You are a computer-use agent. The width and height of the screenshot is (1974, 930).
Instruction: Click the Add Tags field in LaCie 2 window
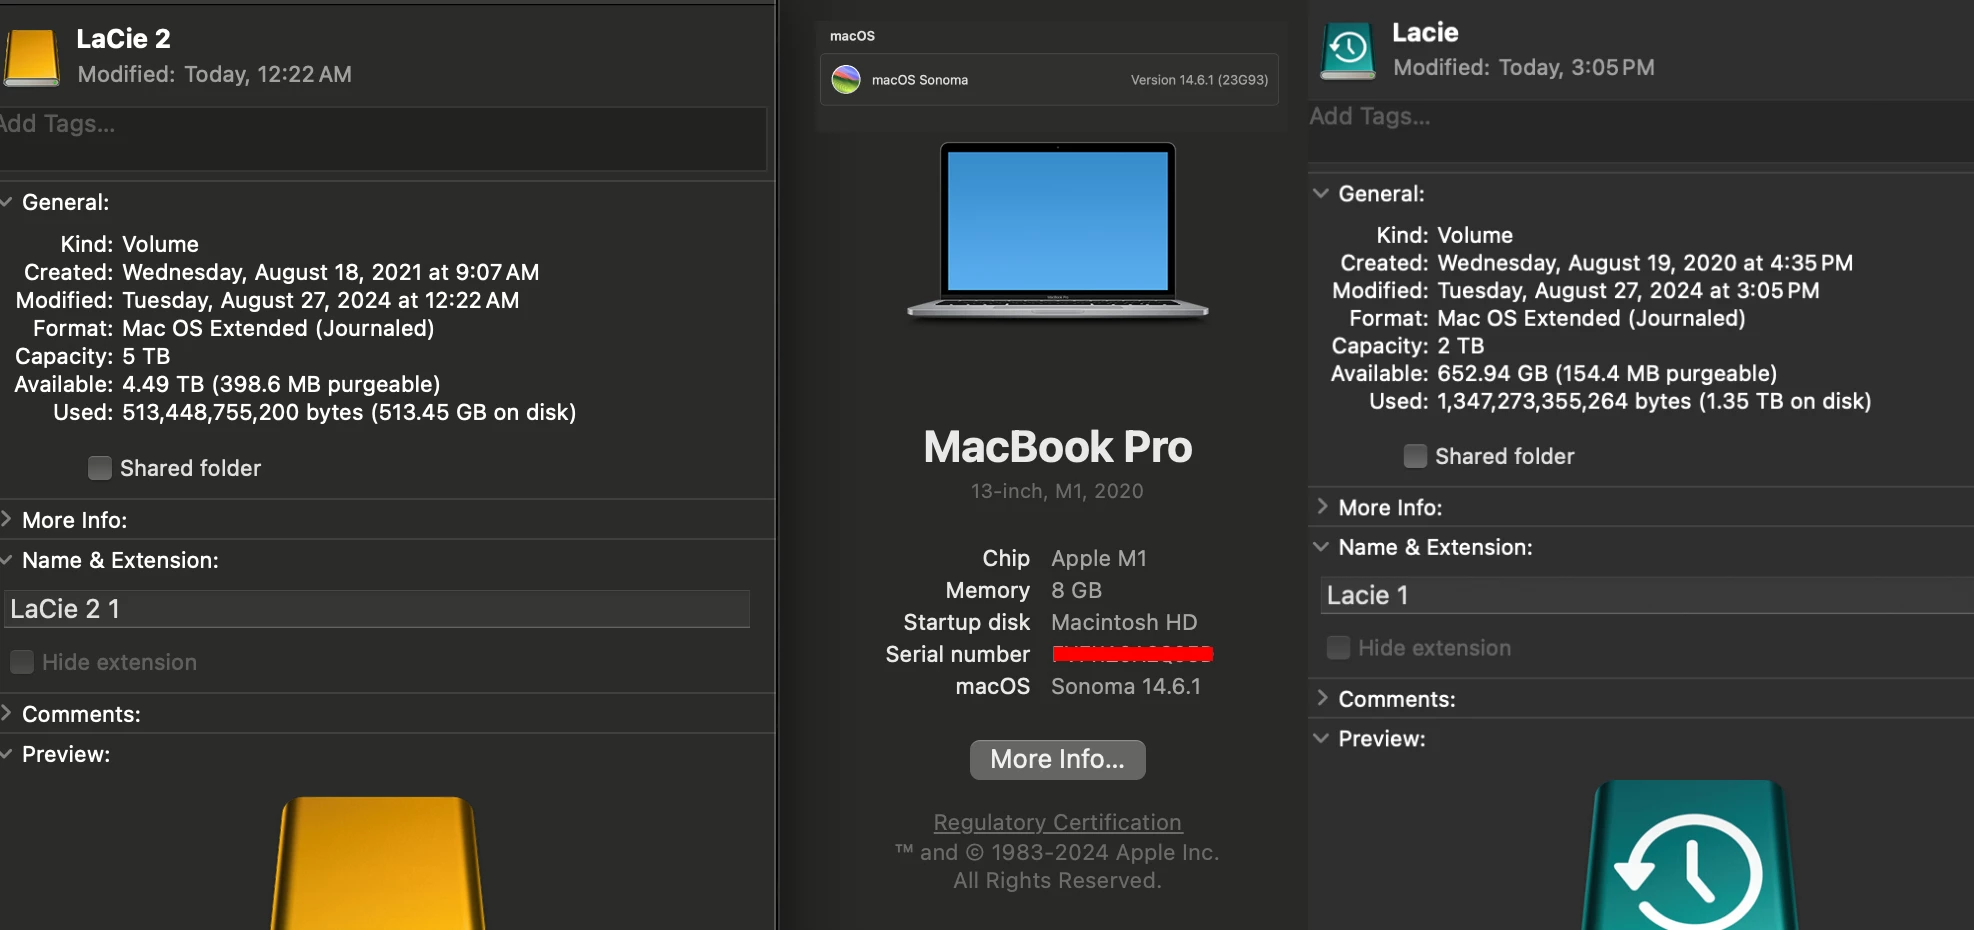coord(383,138)
